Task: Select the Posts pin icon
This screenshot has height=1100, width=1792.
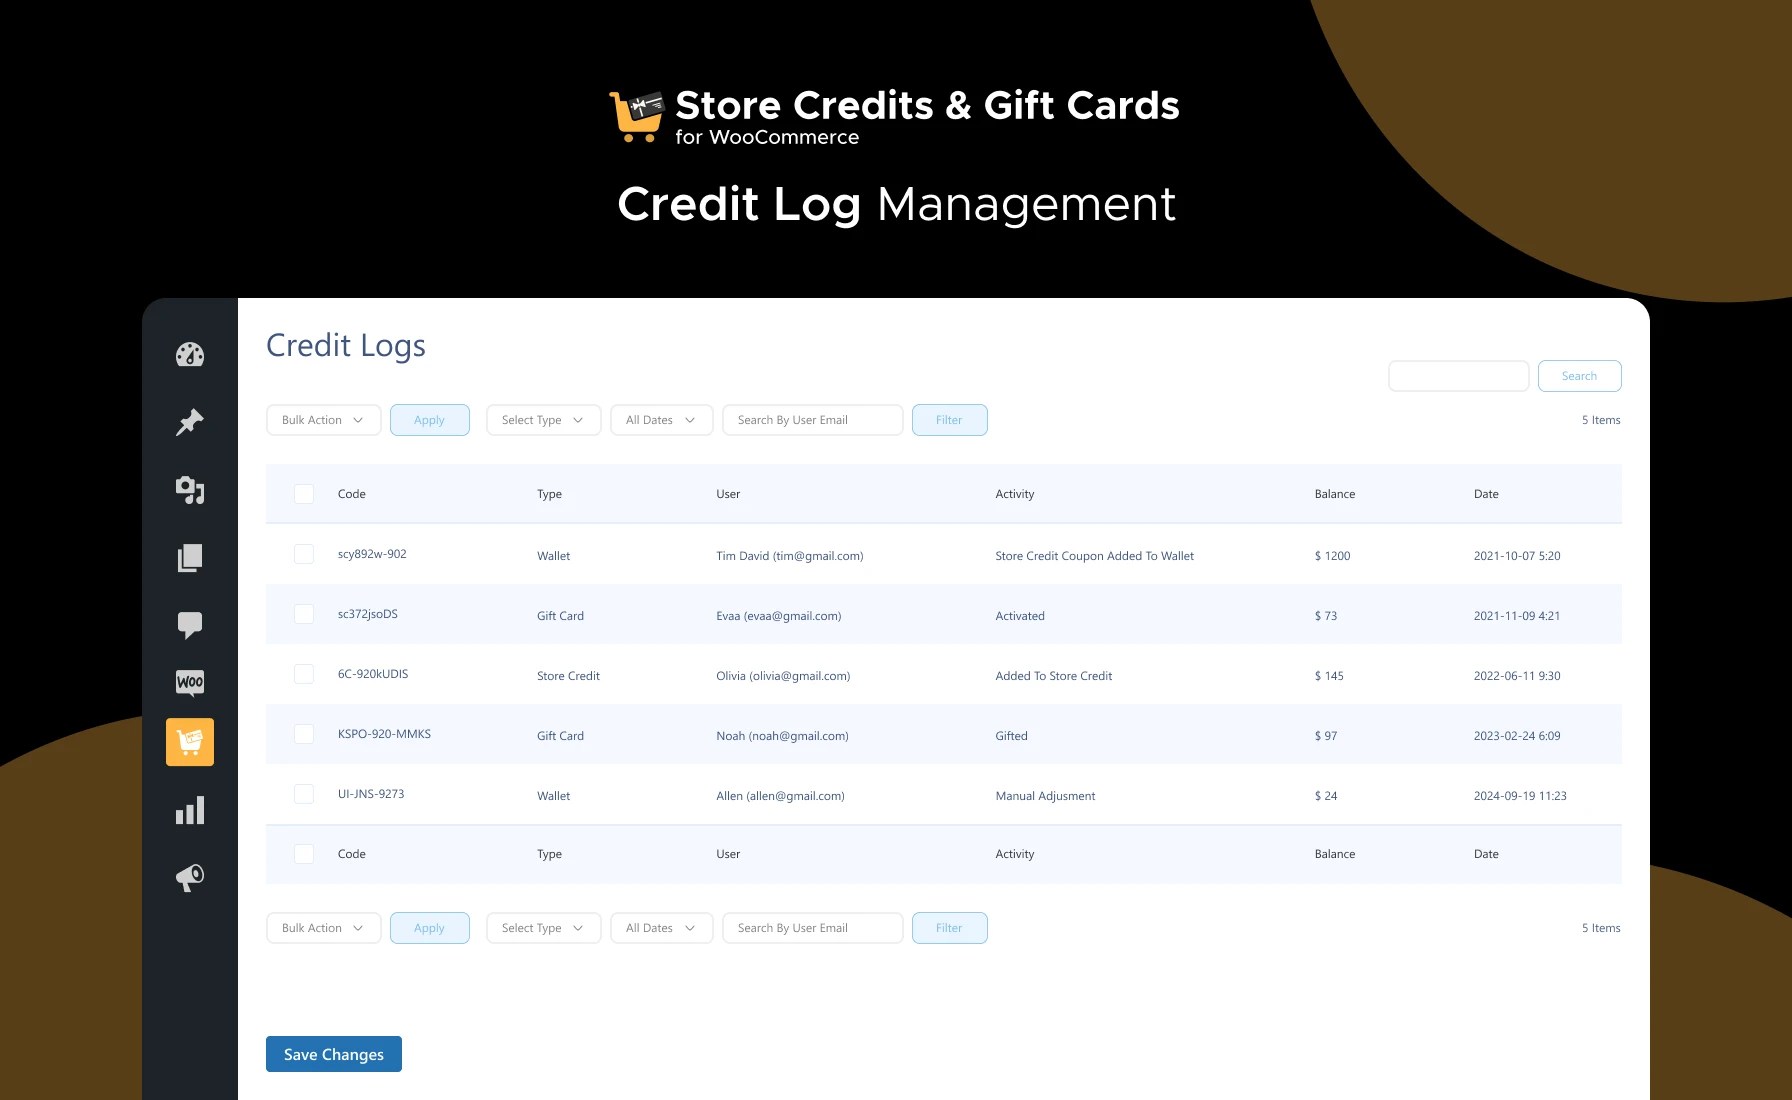Action: 190,422
